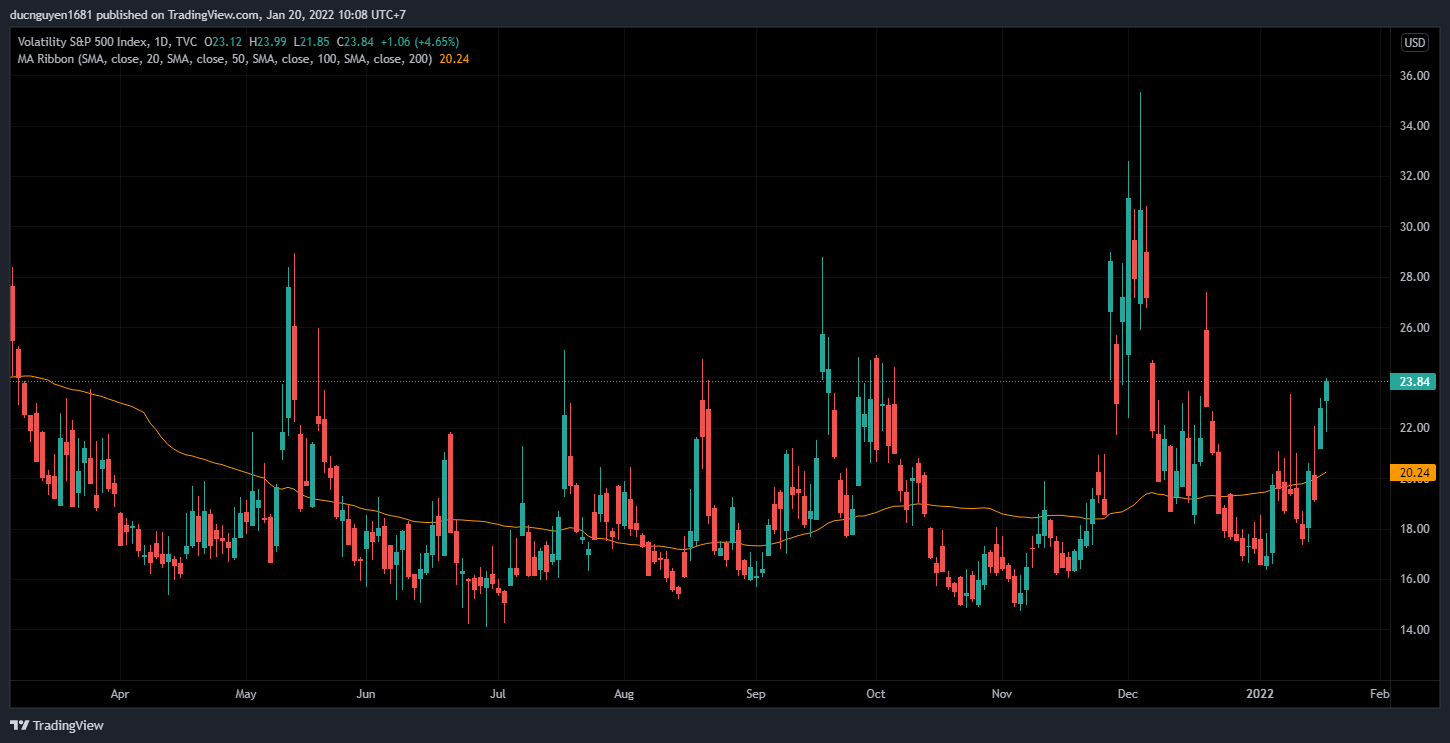Screen dimensions: 1450x743
Task: Click the 20.24 moving average price label
Action: 1415,472
